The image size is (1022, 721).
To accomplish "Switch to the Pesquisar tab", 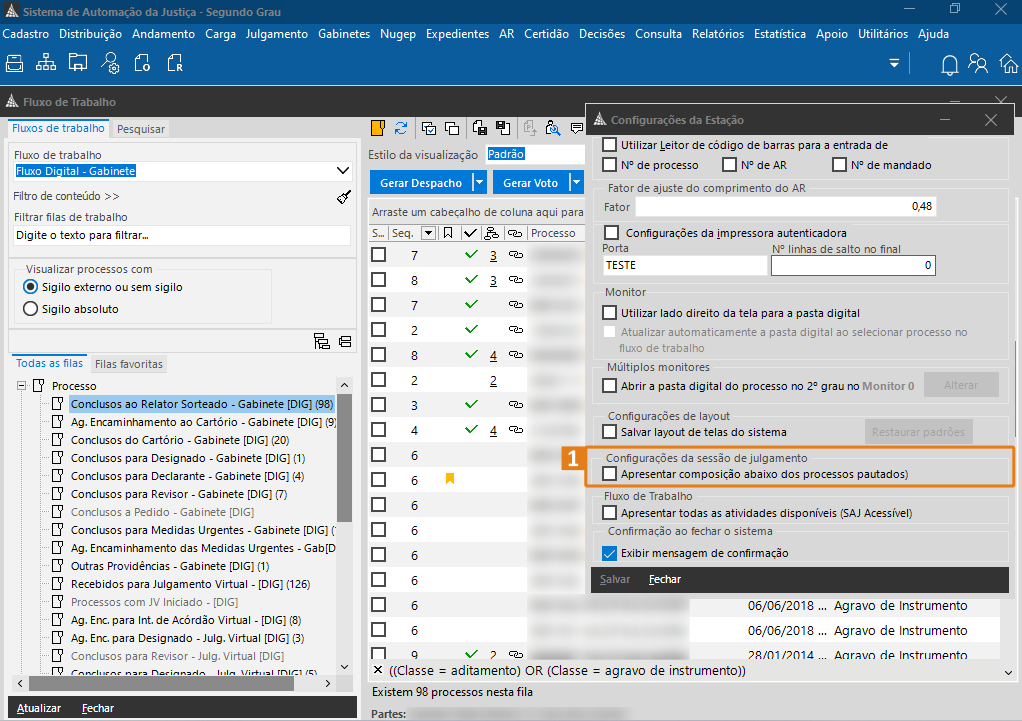I will 141,128.
